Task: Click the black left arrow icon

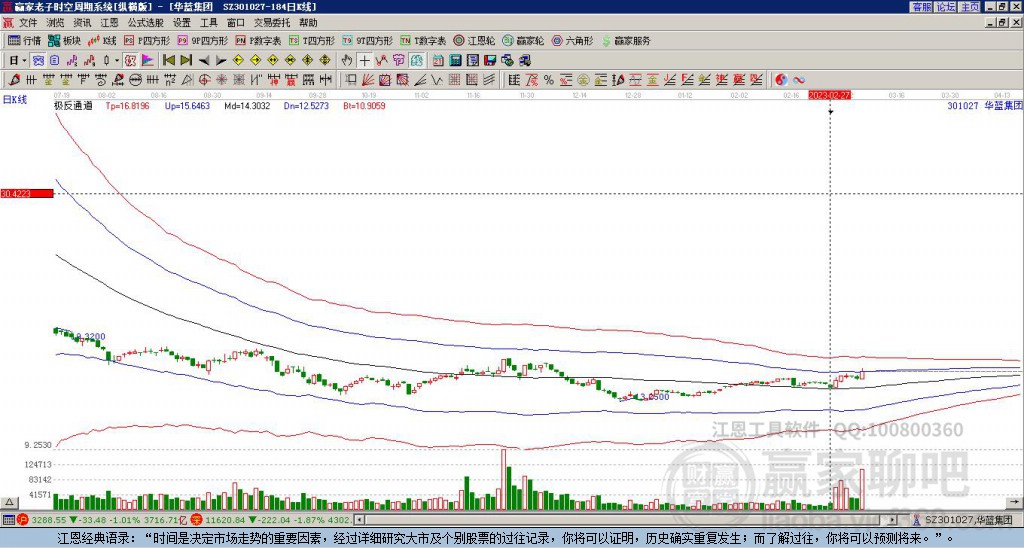Action: click(x=204, y=61)
